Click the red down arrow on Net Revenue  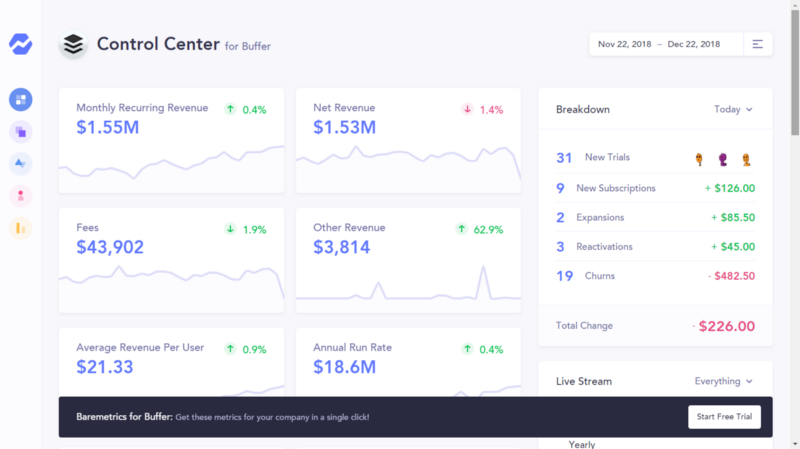tap(467, 109)
